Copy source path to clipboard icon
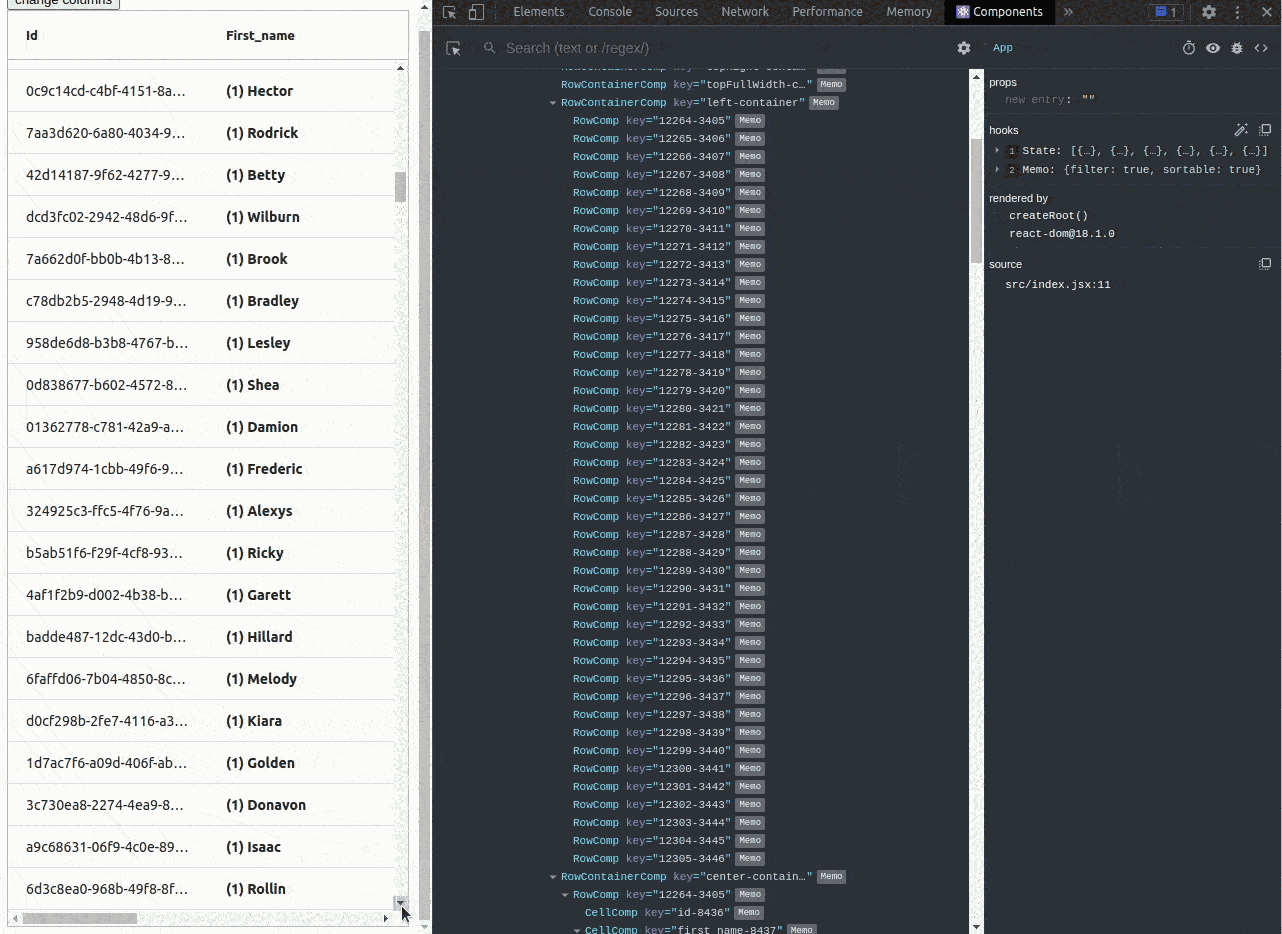The width and height of the screenshot is (1282, 934). (1265, 264)
